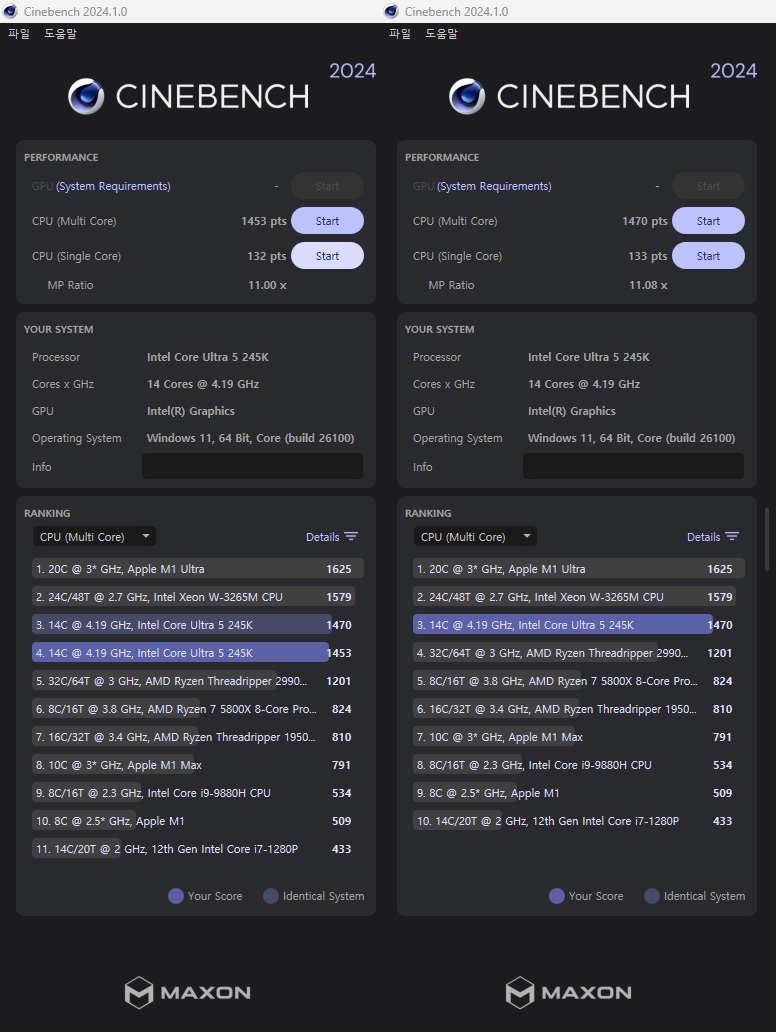776x1032 pixels.
Task: Click the Details filter icon in right window
Action: coord(733,537)
